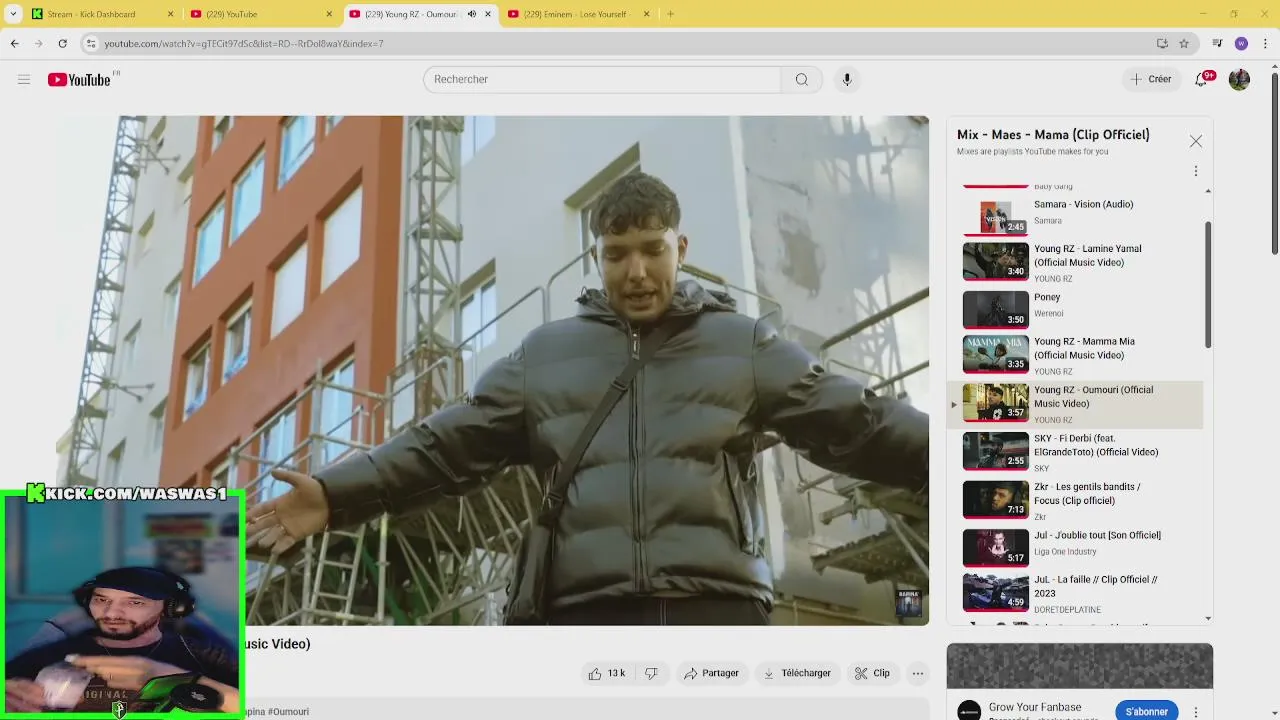Click the Clip scissors button
This screenshot has height=720, width=1280.
coord(872,673)
